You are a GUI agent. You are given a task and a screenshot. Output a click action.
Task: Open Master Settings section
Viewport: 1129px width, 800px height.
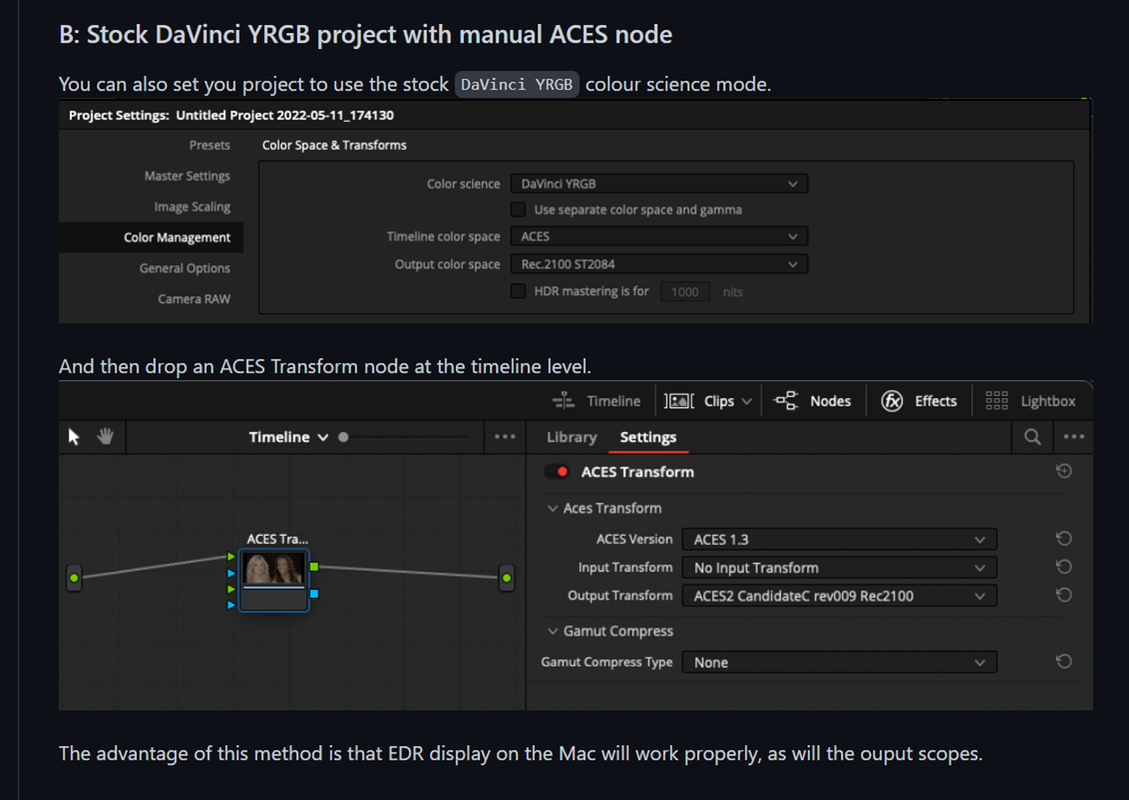click(x=187, y=176)
